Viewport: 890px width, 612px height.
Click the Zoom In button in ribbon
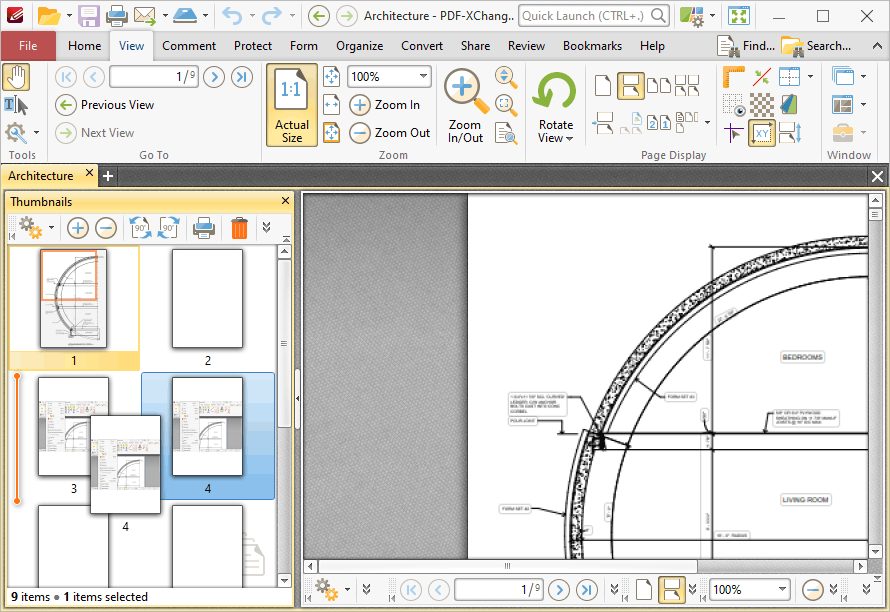click(386, 105)
